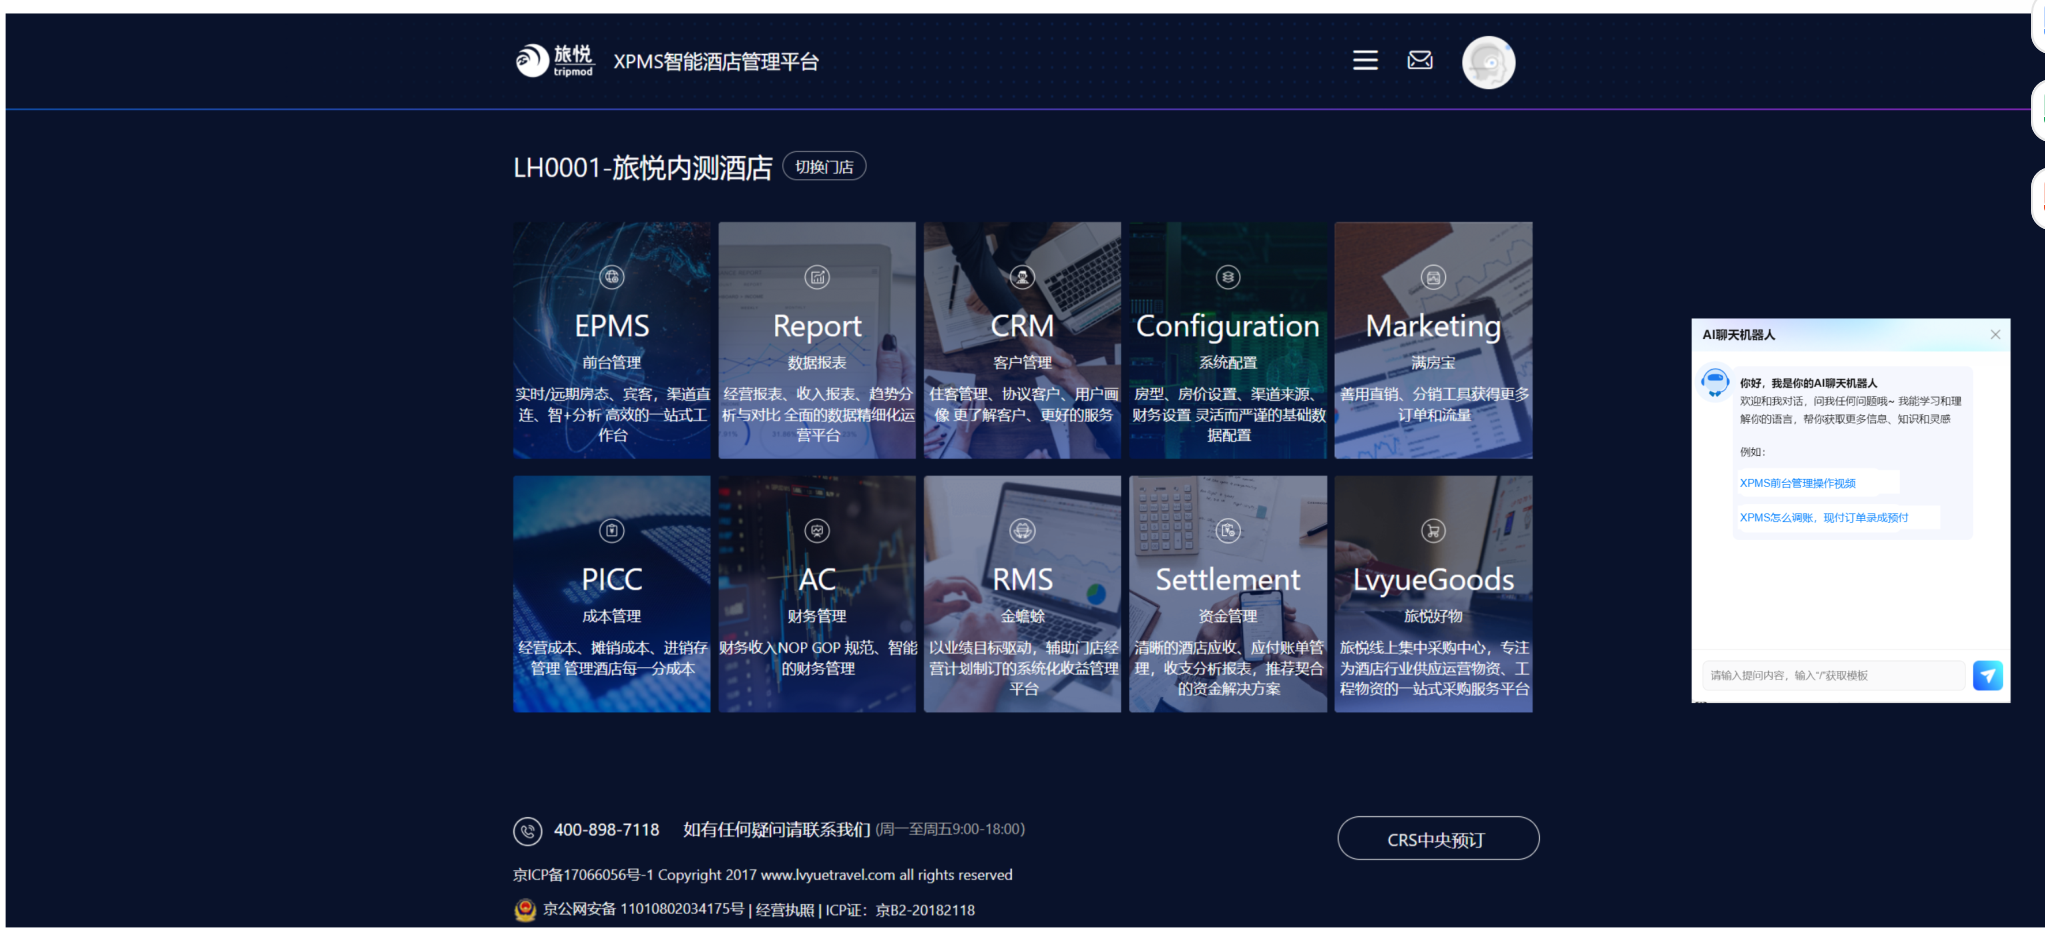This screenshot has height=929, width=2045.
Task: Open the Configuration system settings tile
Action: (x=1228, y=340)
